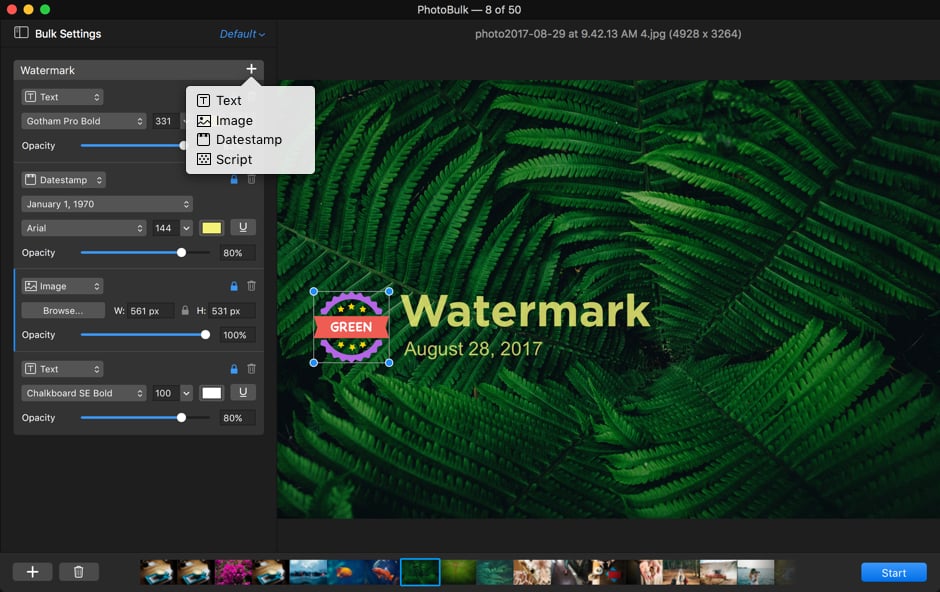The height and width of the screenshot is (592, 940).
Task: Open the January 1, 1970 date format dropdown
Action: click(106, 203)
